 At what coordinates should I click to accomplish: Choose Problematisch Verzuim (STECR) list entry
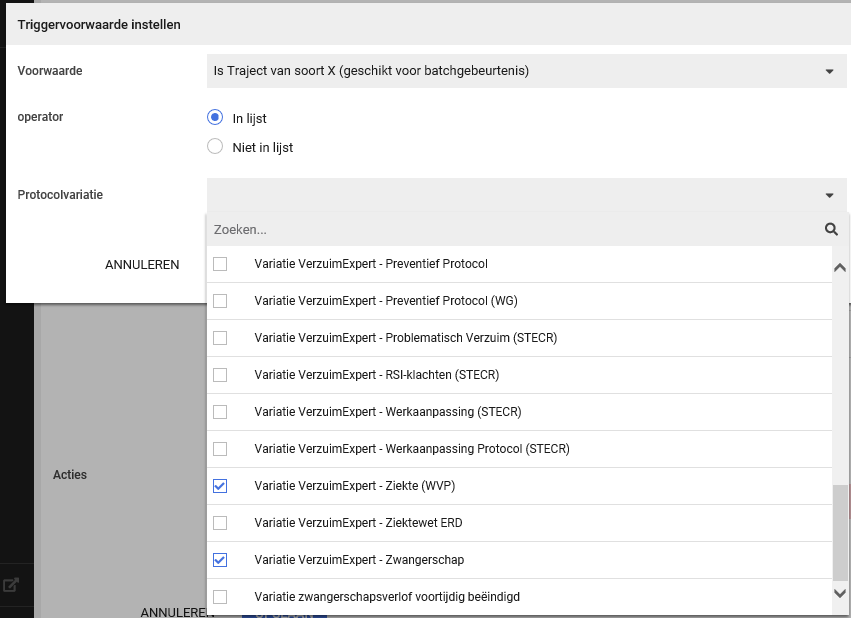405,338
